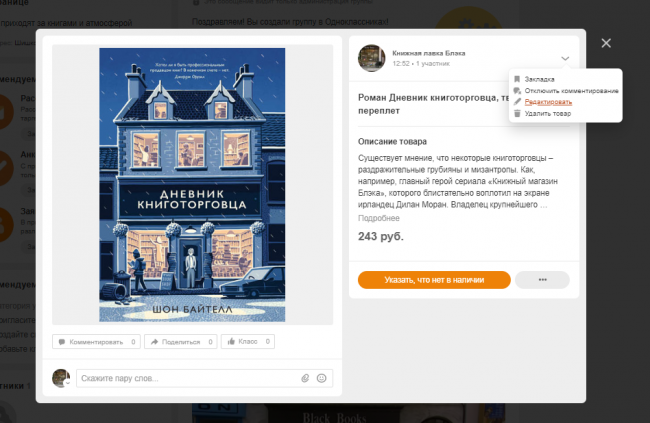
Task: Expand description via Подробнее link
Action: 379,218
